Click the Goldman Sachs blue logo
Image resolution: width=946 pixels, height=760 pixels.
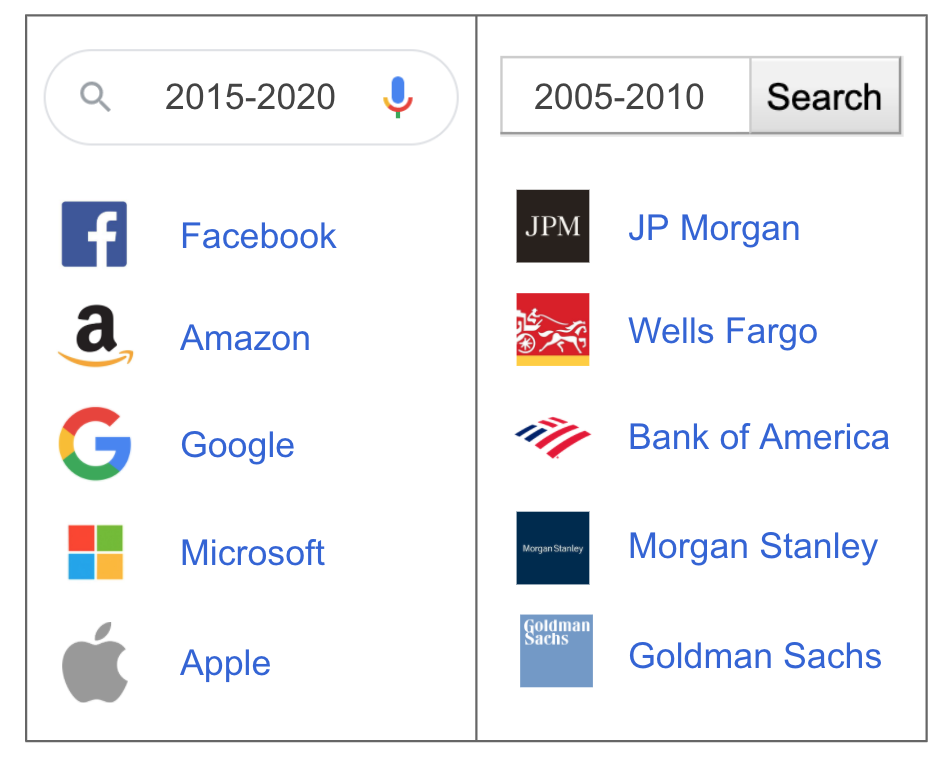[556, 651]
